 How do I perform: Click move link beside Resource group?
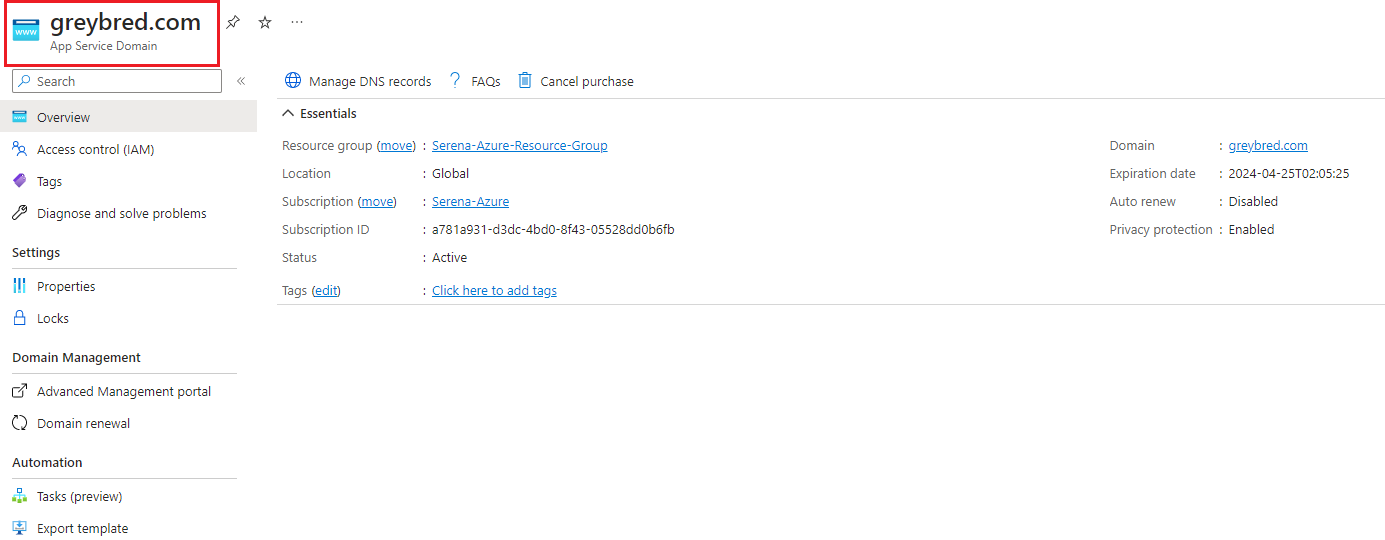[x=396, y=145]
